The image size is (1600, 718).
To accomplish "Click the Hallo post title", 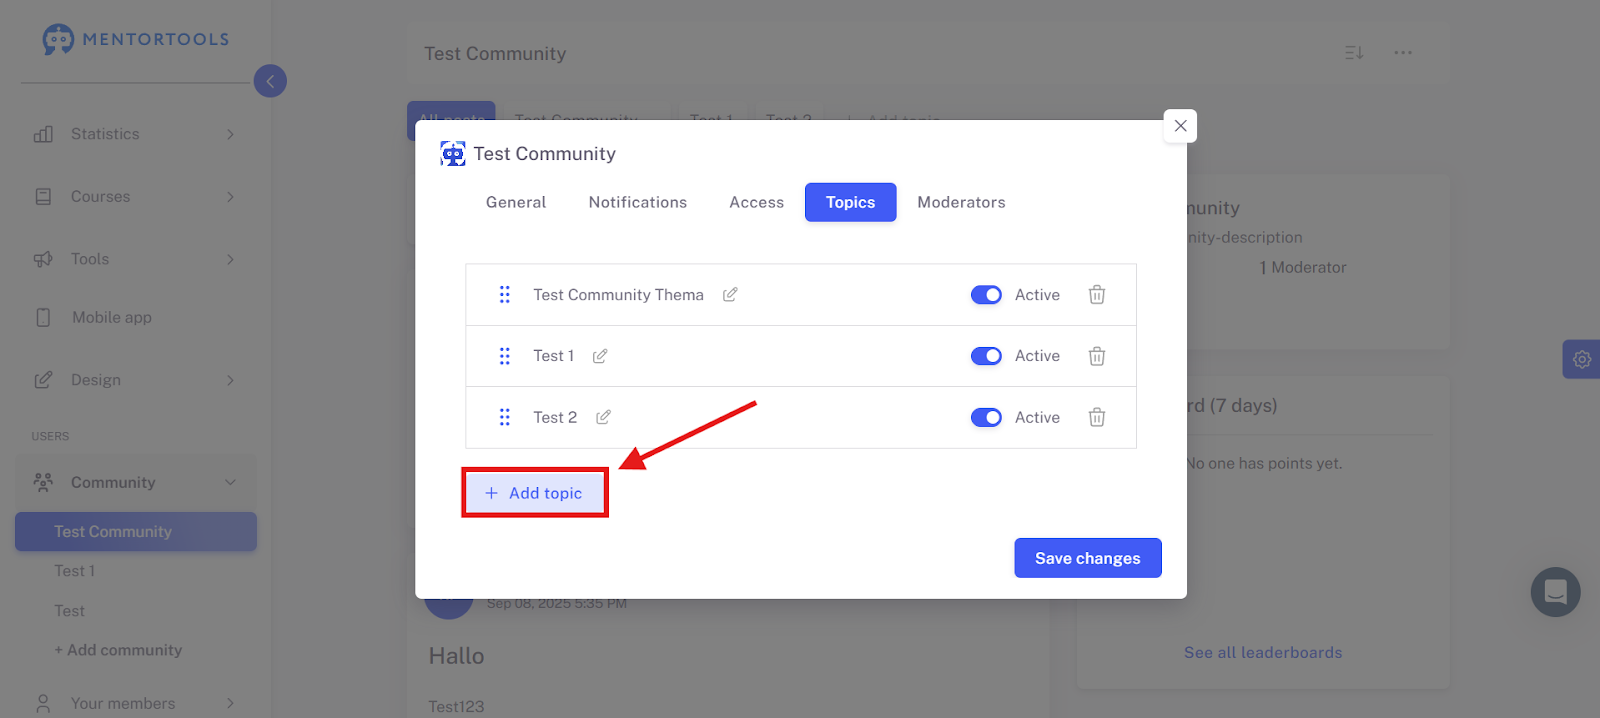I will 457,656.
